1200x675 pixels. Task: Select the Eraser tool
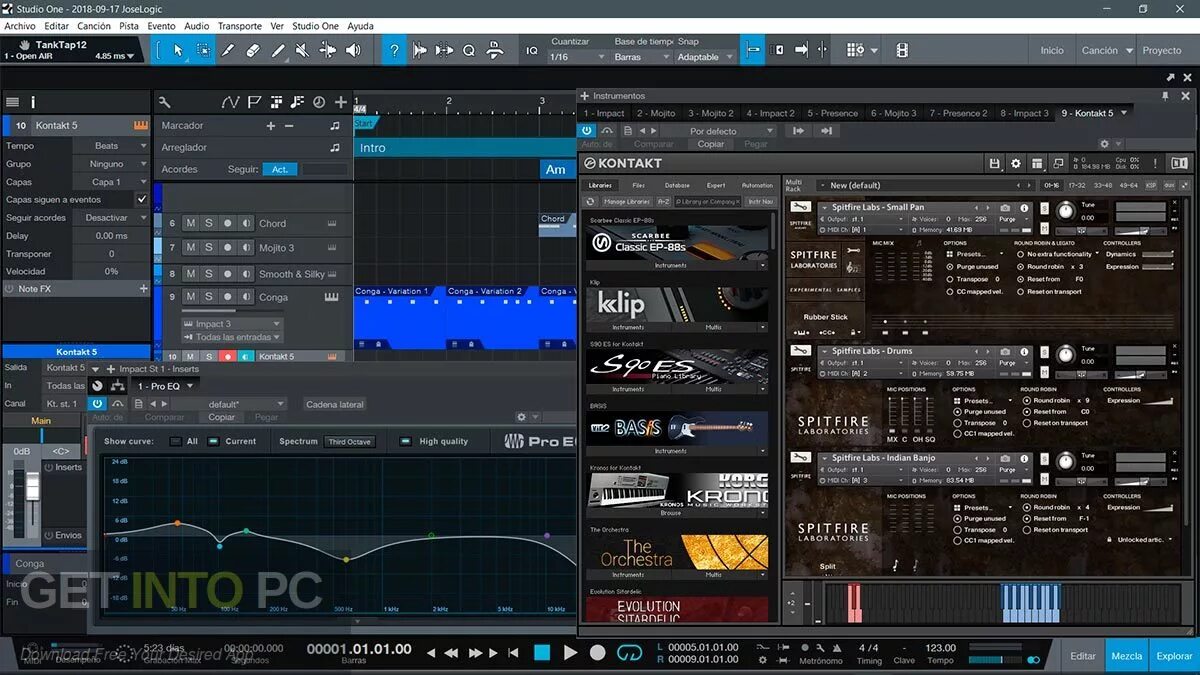254,49
